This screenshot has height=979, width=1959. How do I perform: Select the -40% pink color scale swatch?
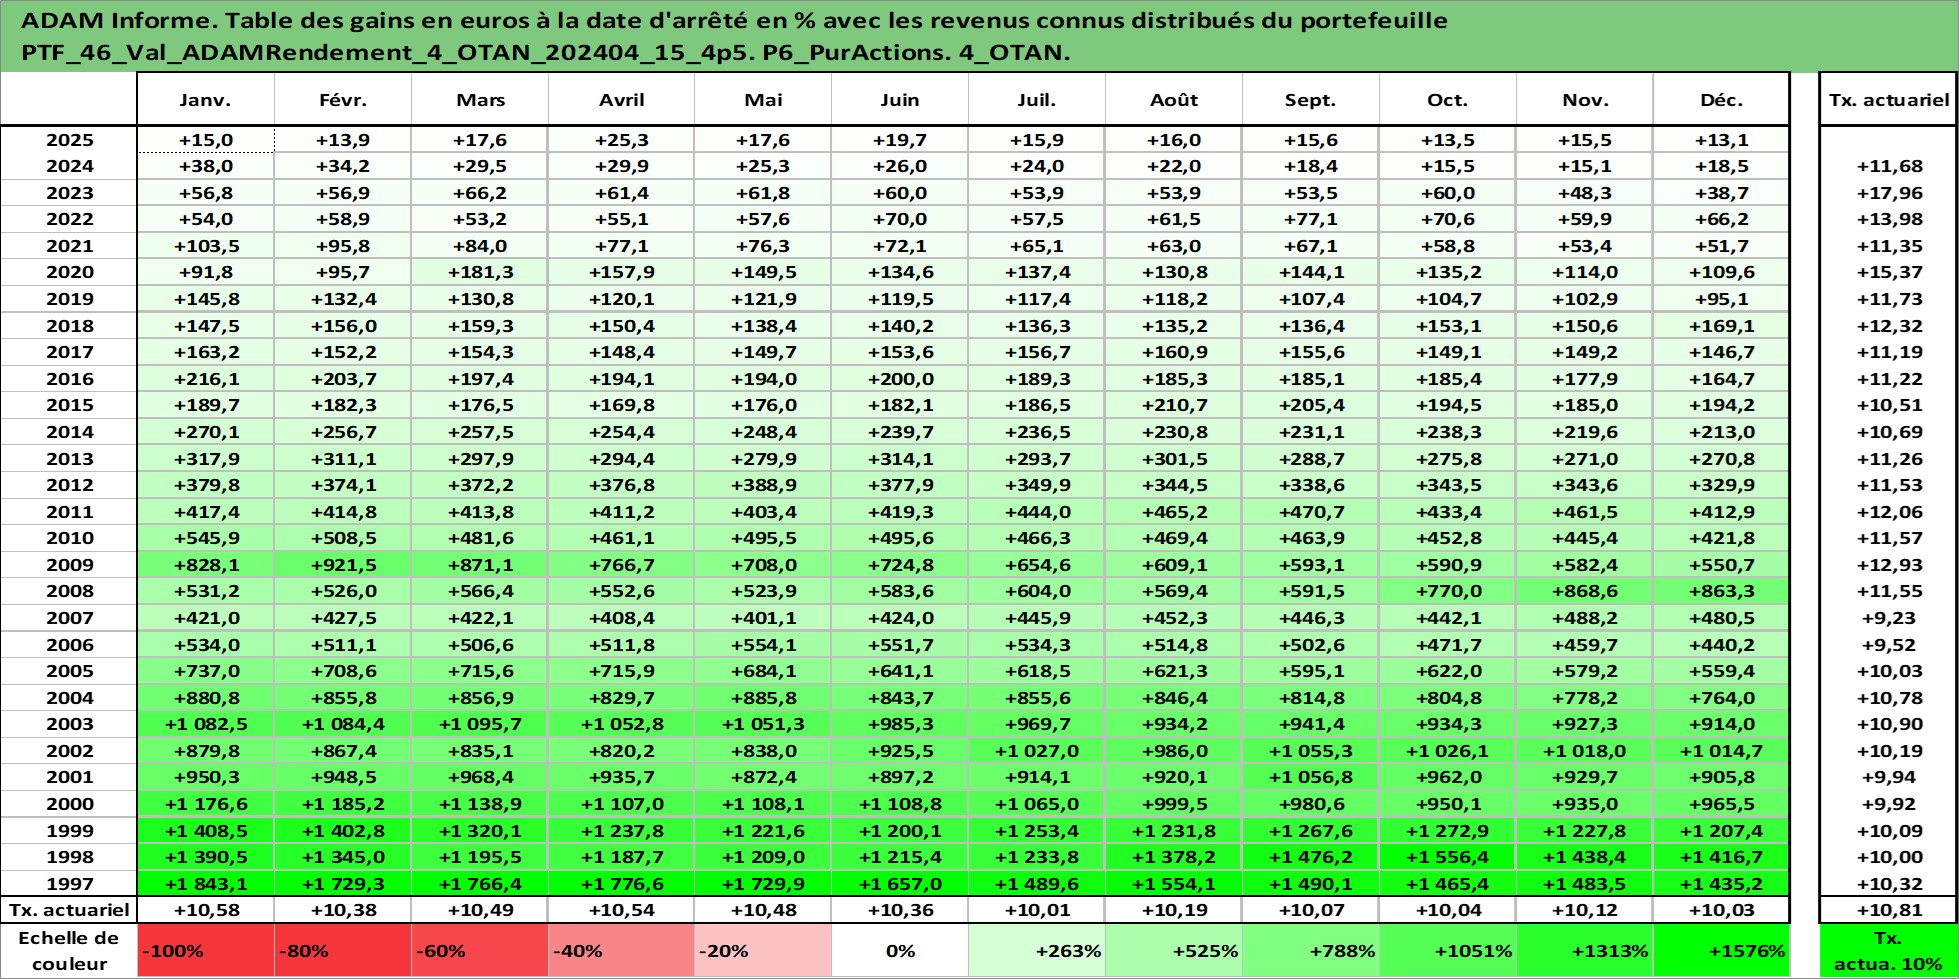621,951
